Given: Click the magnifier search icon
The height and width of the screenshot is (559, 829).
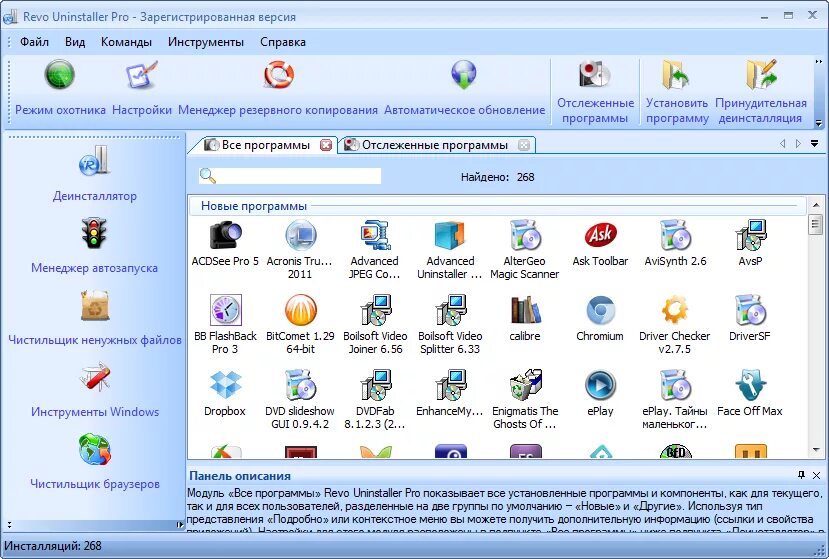Looking at the screenshot, I should 208,176.
